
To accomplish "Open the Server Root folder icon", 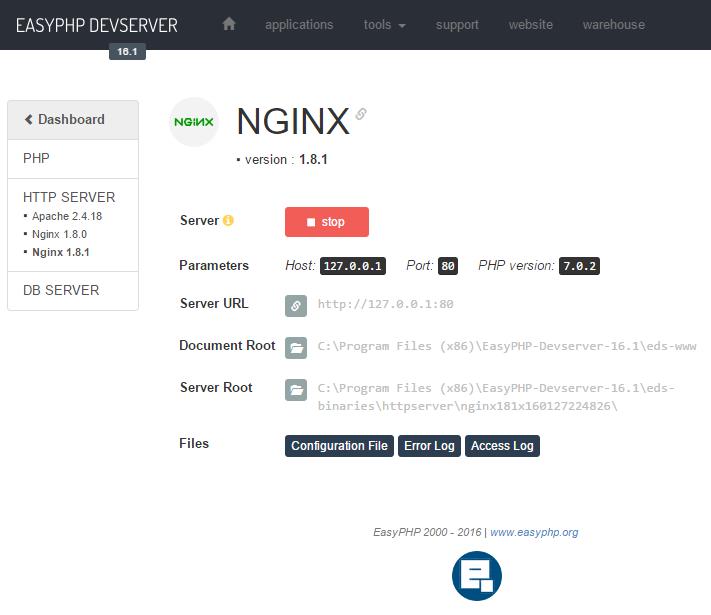I will coord(296,389).
